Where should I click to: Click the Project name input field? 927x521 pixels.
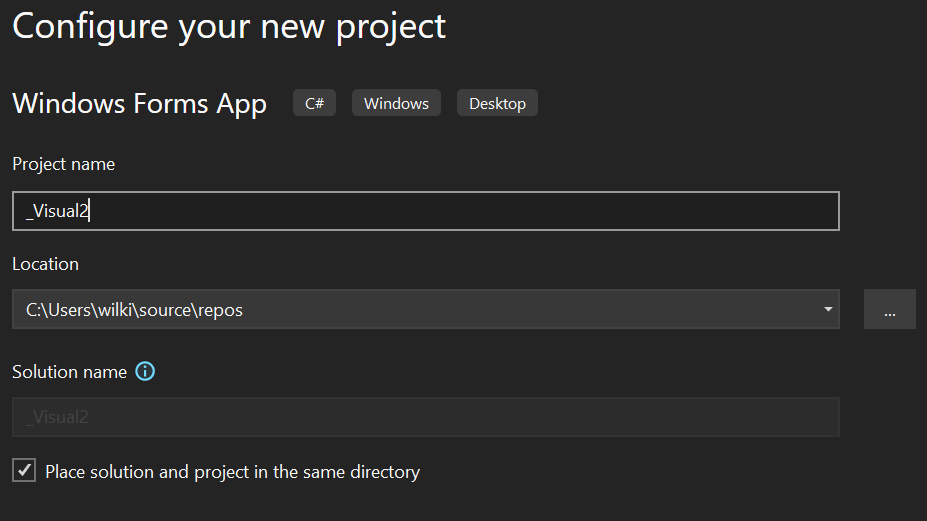426,211
